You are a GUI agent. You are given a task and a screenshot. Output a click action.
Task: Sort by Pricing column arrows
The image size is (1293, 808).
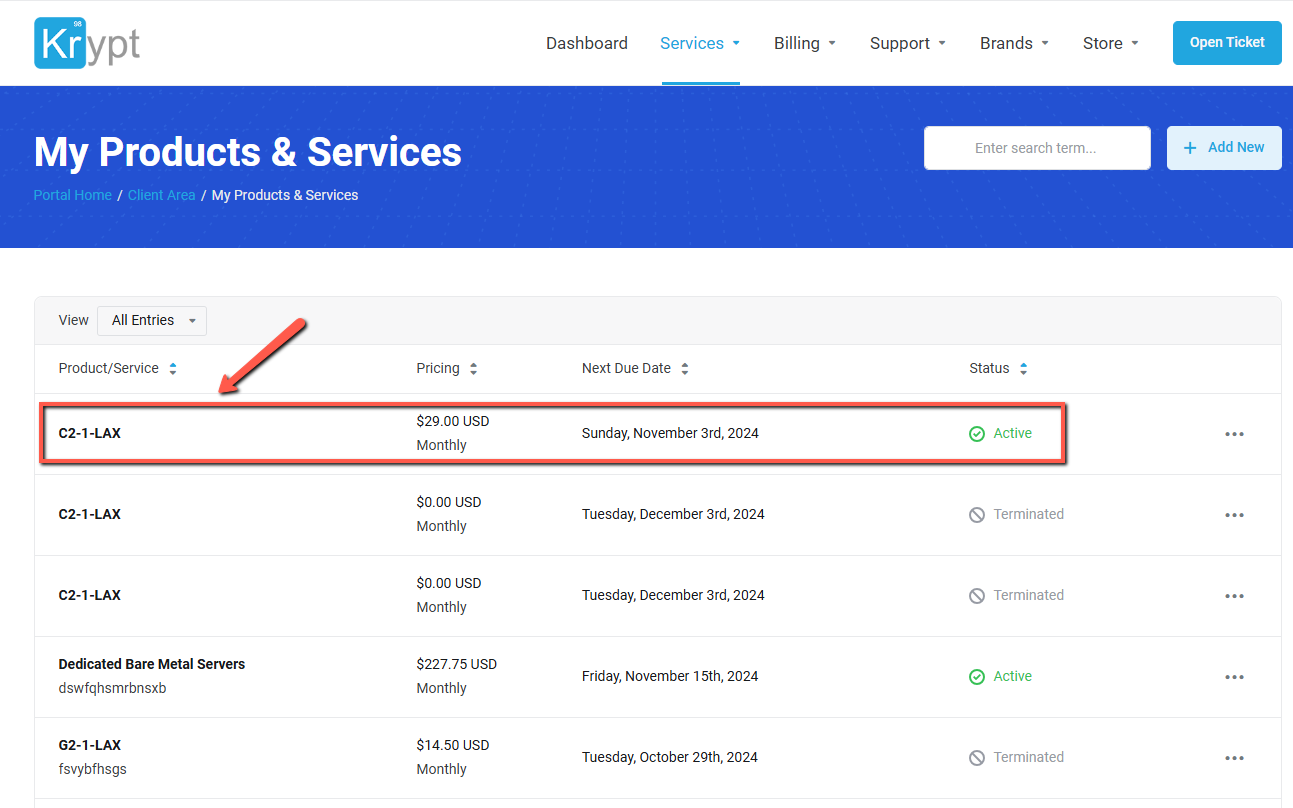coord(473,369)
